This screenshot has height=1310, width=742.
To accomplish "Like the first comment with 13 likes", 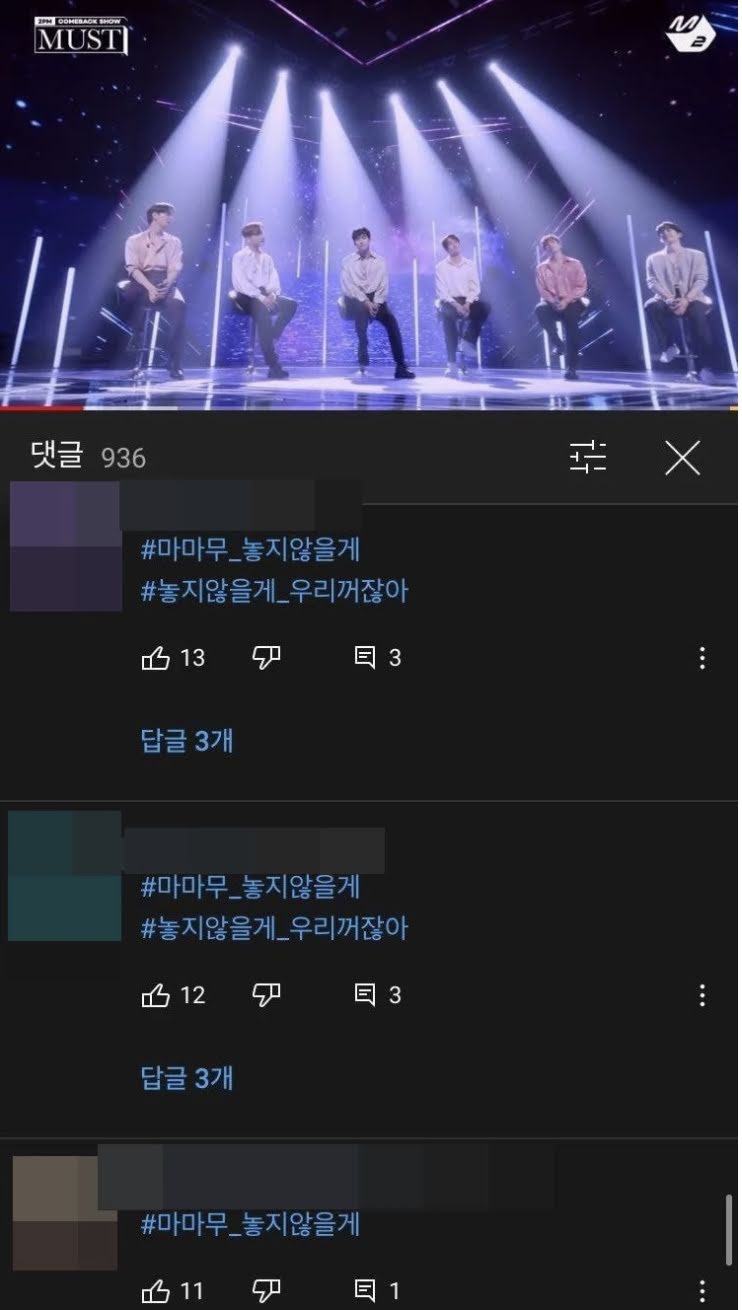I will click(156, 658).
